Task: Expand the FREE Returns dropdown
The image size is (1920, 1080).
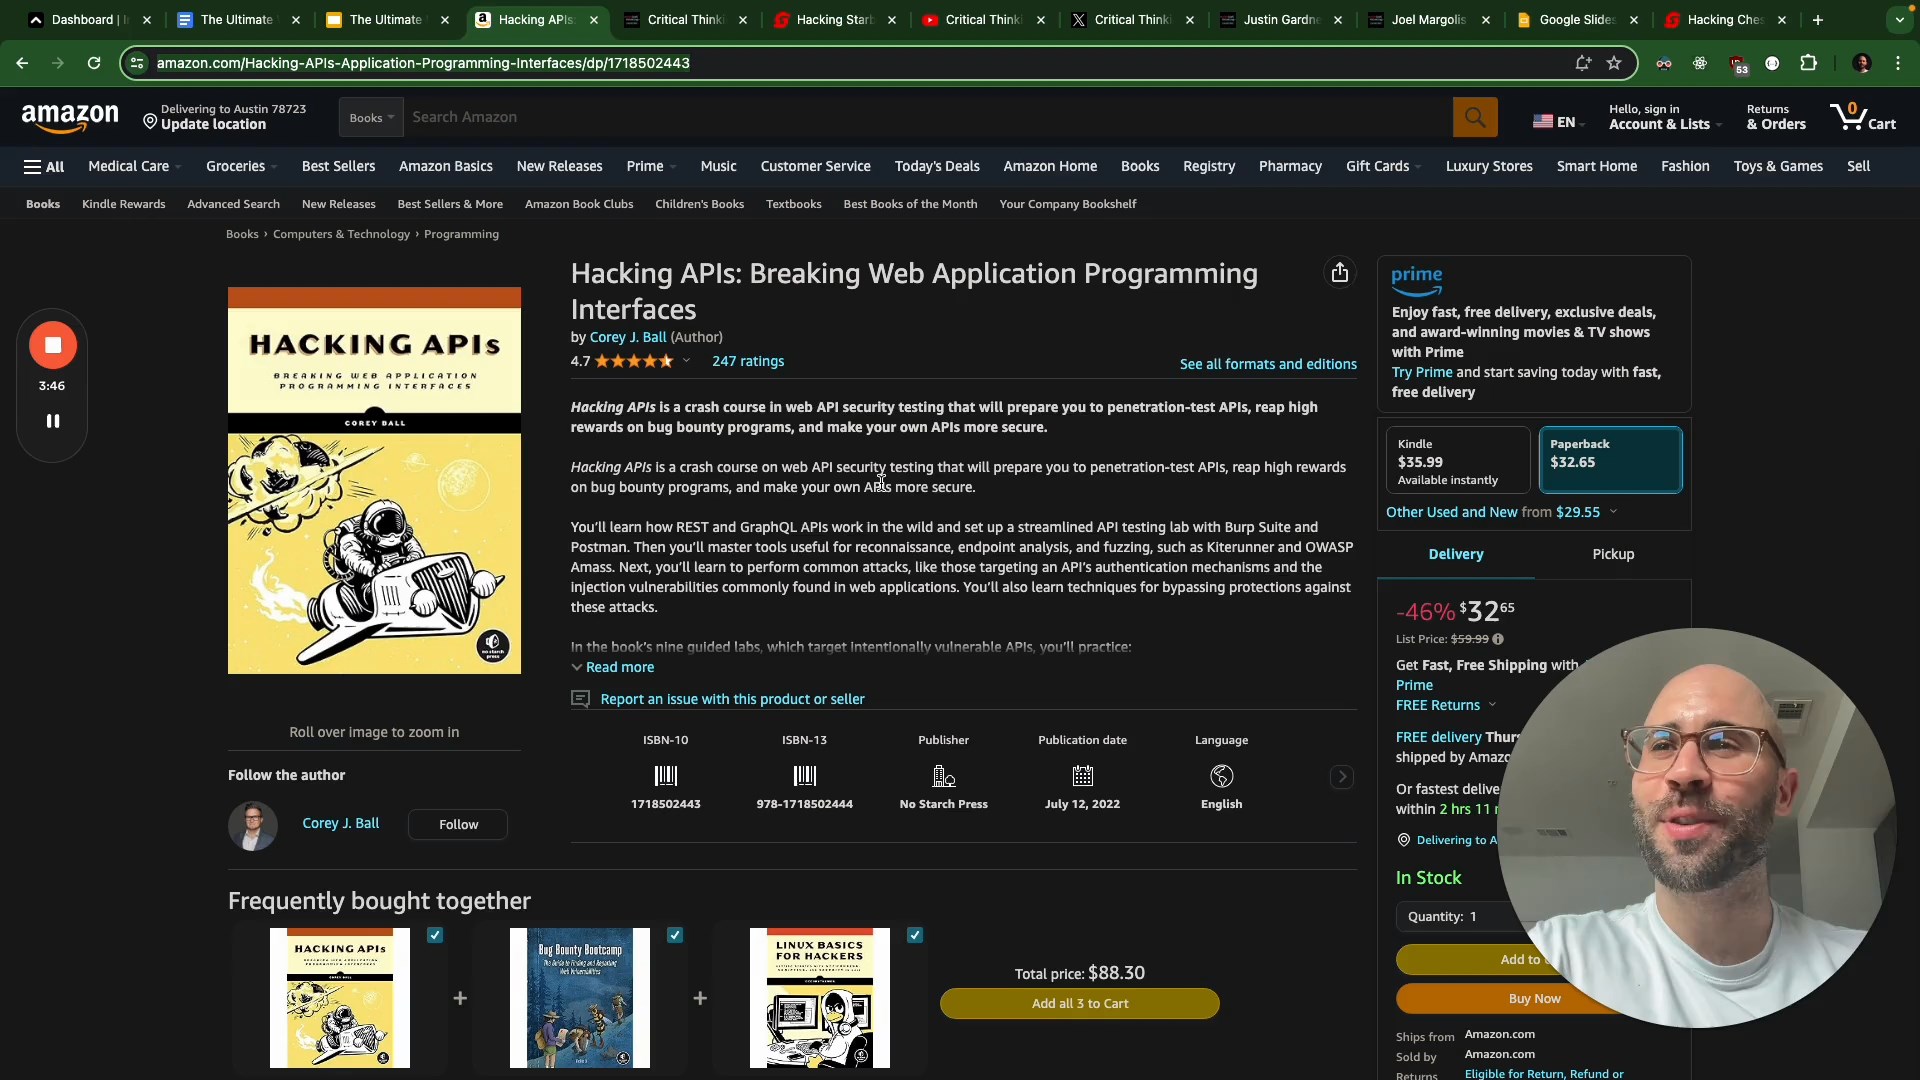Action: coord(1446,705)
